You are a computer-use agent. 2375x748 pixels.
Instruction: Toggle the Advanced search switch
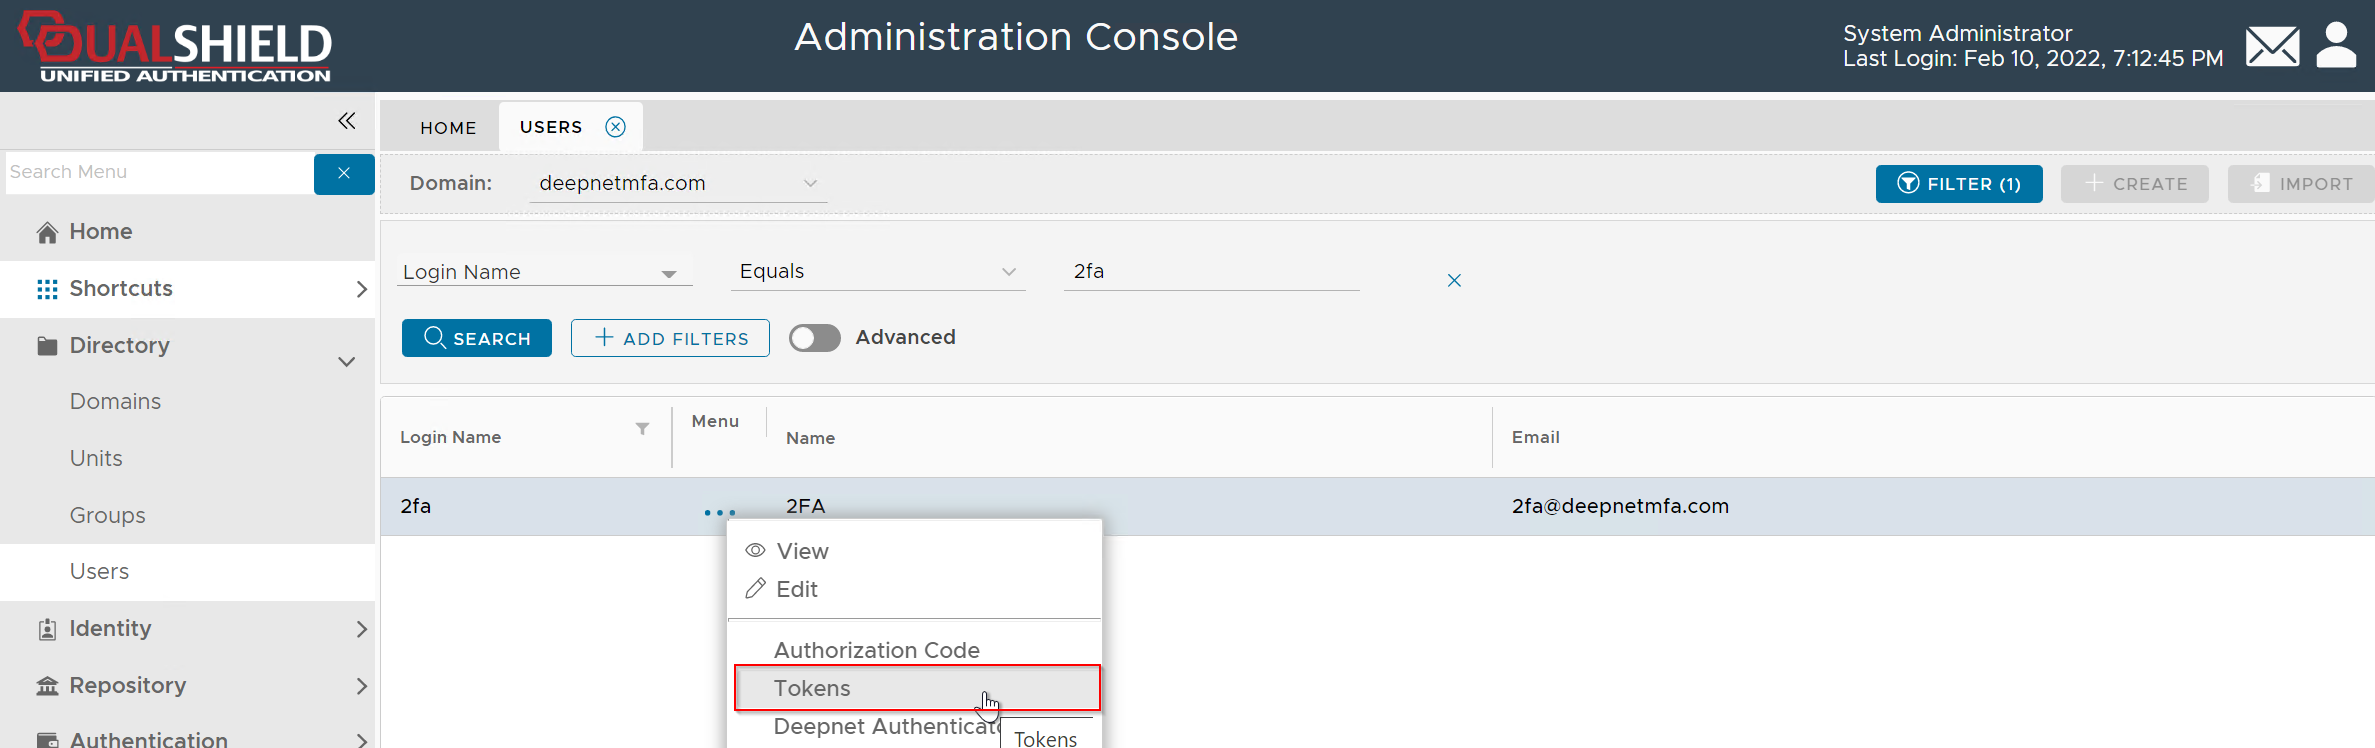(x=815, y=338)
